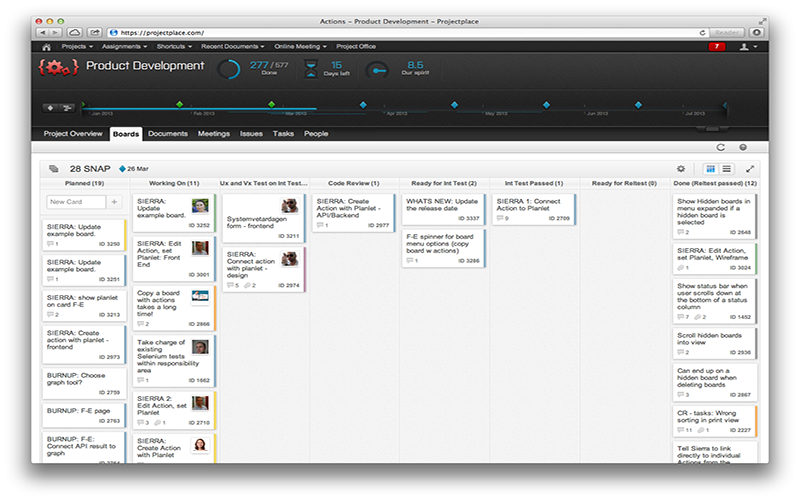This screenshot has width=800, height=500.
Task: Switch to the Documents tab
Action: pyautogui.click(x=167, y=133)
